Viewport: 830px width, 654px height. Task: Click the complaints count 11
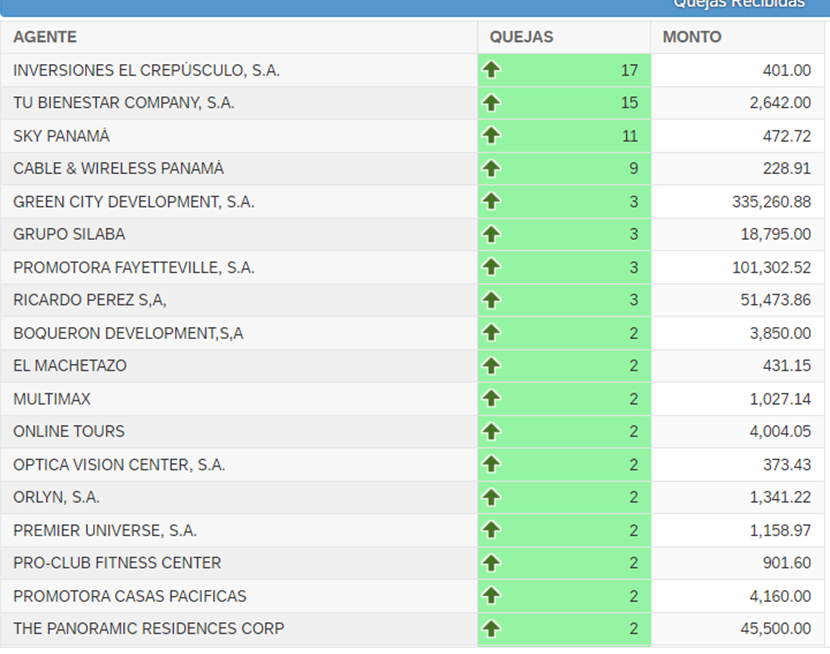click(629, 136)
